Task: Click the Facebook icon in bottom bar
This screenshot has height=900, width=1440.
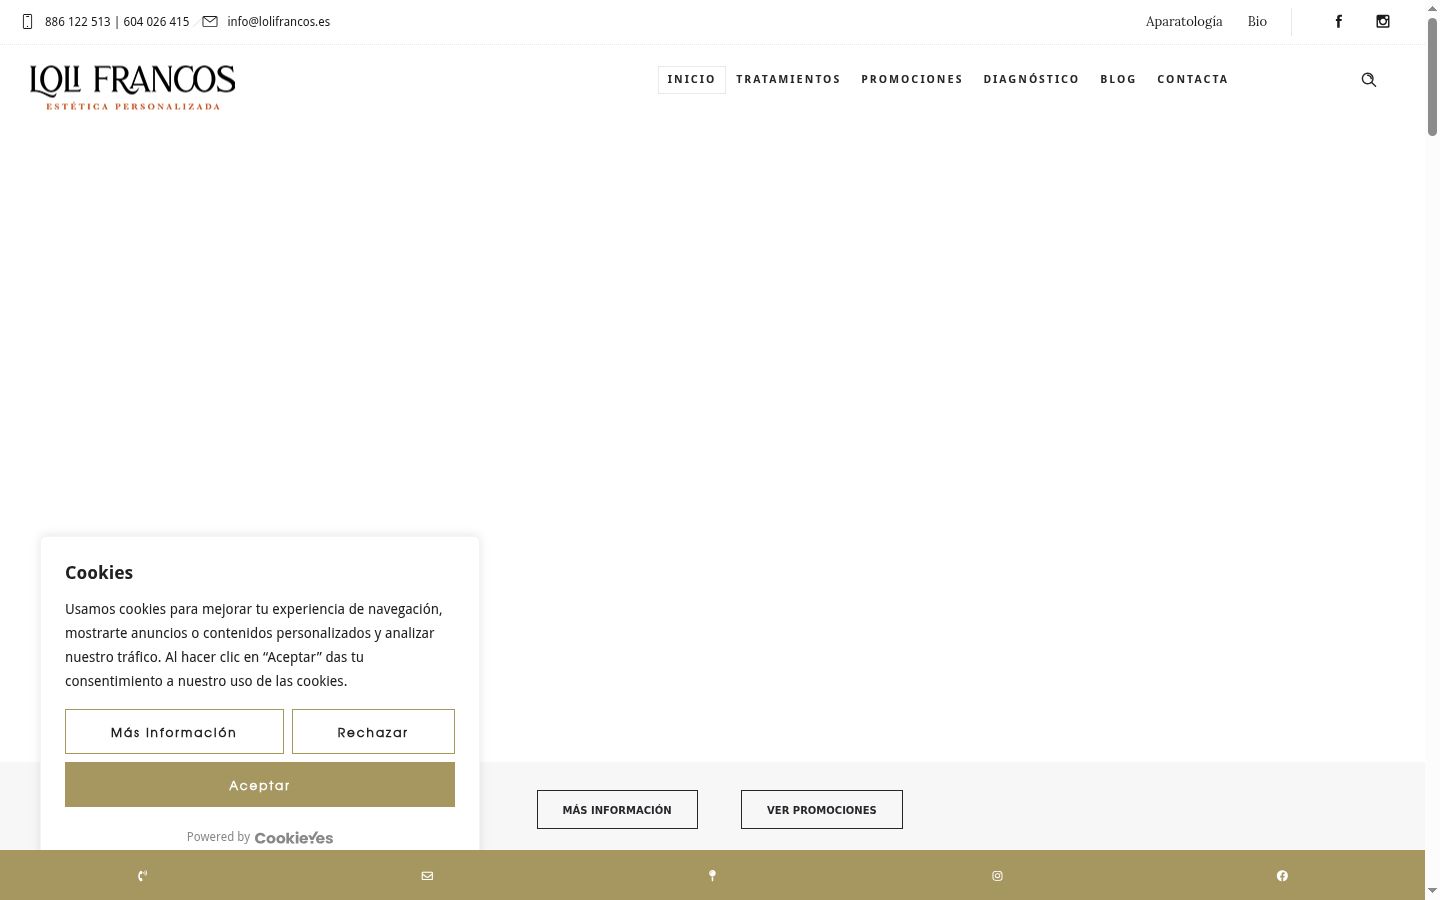Action: [x=1282, y=876]
